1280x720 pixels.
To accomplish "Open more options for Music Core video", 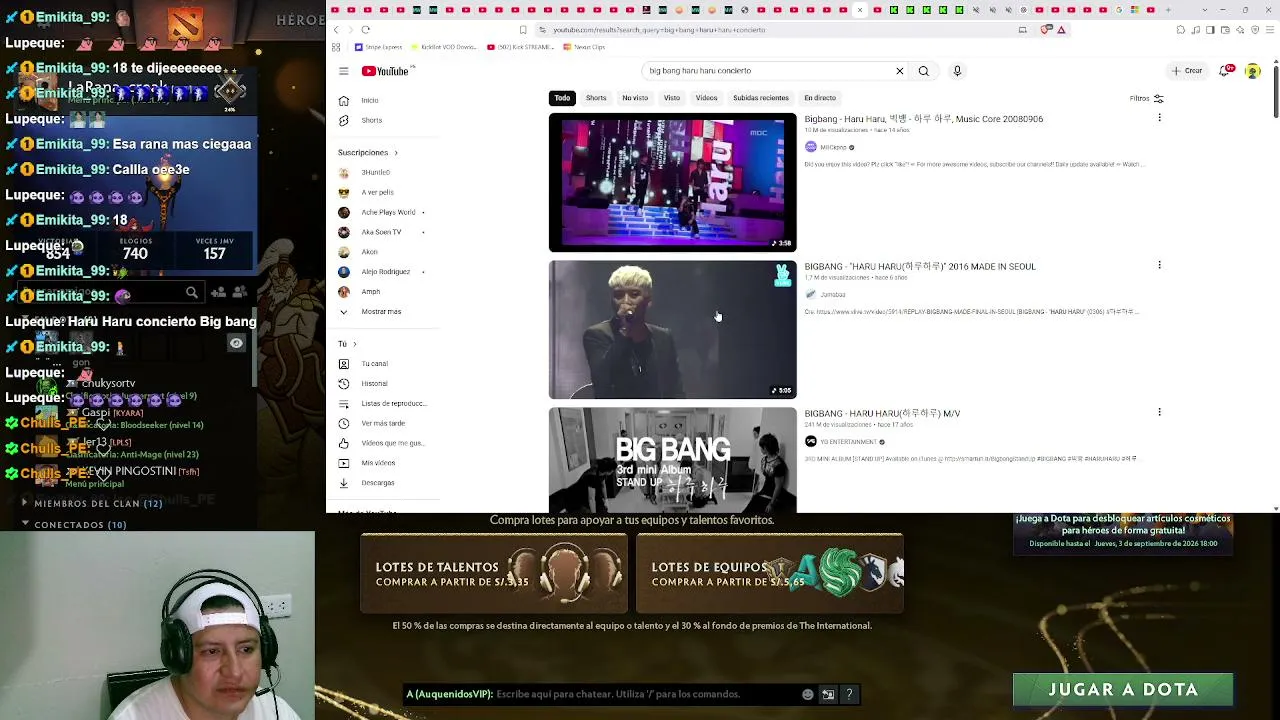I will [x=1159, y=118].
